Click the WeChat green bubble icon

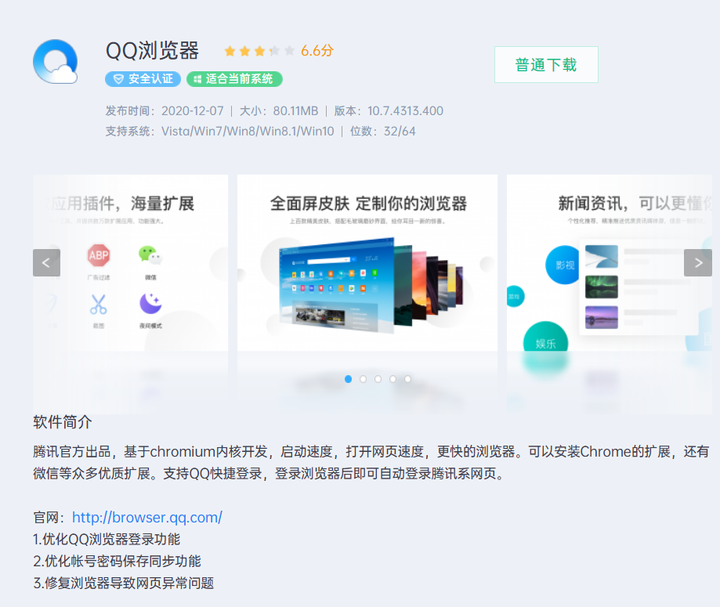click(x=150, y=255)
